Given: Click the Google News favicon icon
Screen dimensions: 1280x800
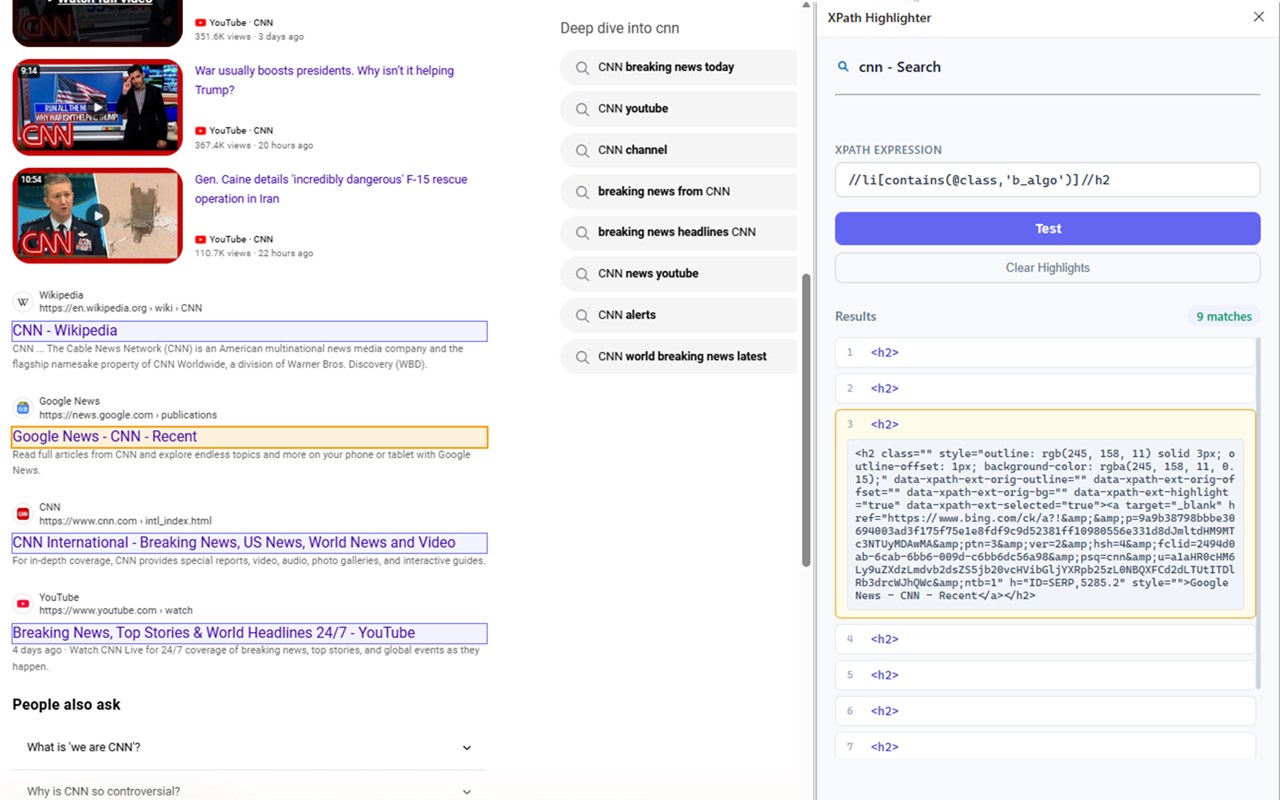Looking at the screenshot, I should coord(22,408).
